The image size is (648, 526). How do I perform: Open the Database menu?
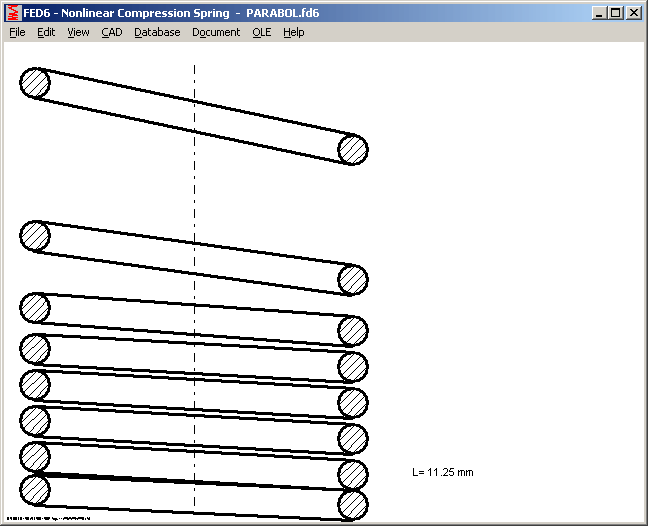(x=157, y=32)
